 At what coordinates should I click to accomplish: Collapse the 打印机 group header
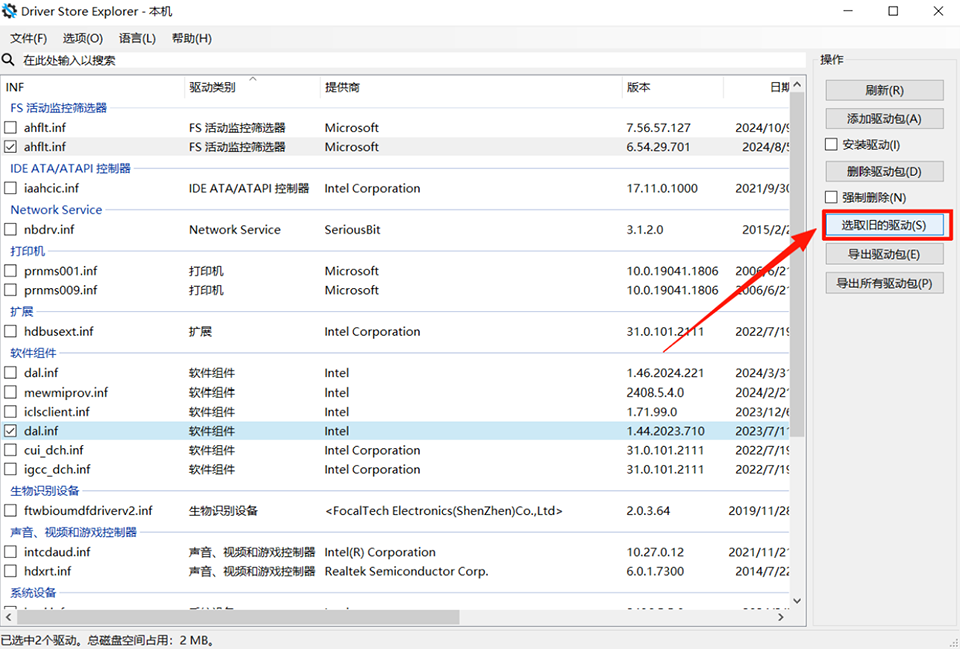pos(28,251)
